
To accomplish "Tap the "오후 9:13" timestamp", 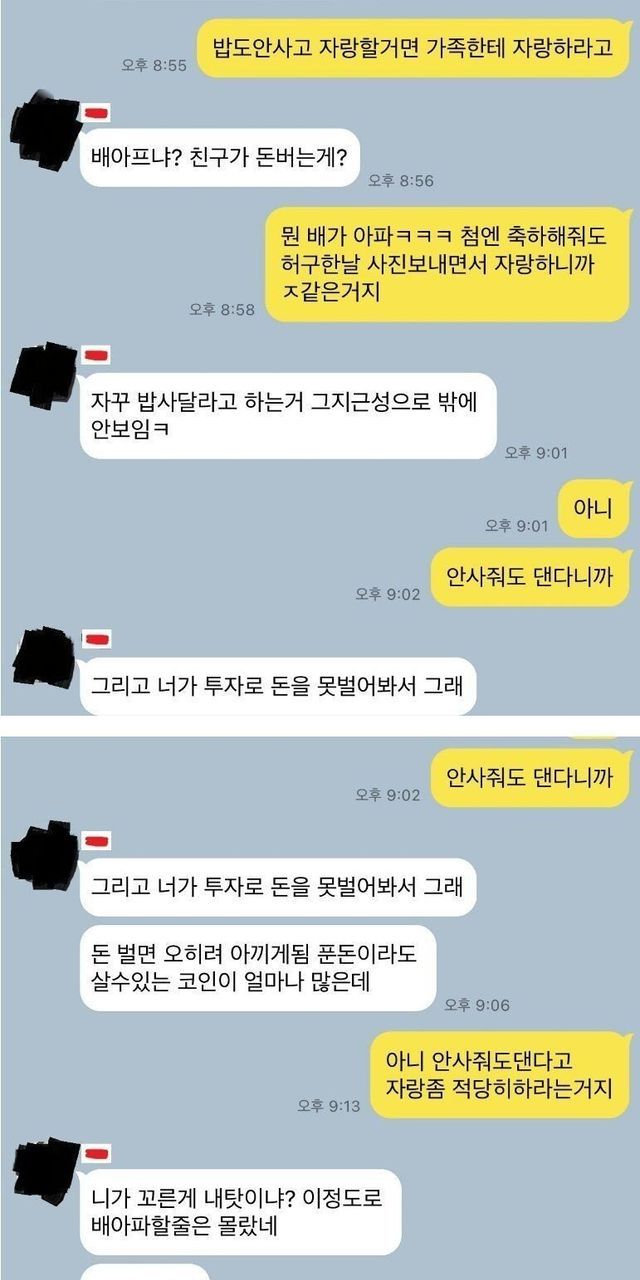I will click(x=329, y=1105).
